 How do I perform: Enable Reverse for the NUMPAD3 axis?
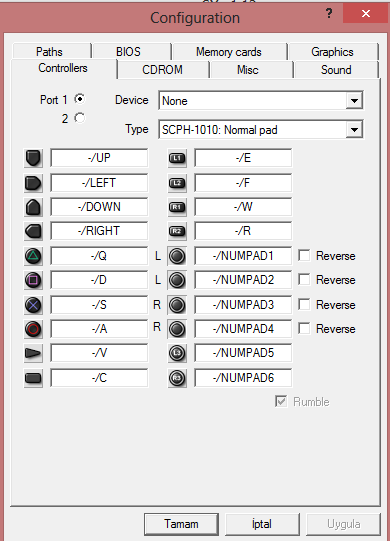tap(304, 305)
